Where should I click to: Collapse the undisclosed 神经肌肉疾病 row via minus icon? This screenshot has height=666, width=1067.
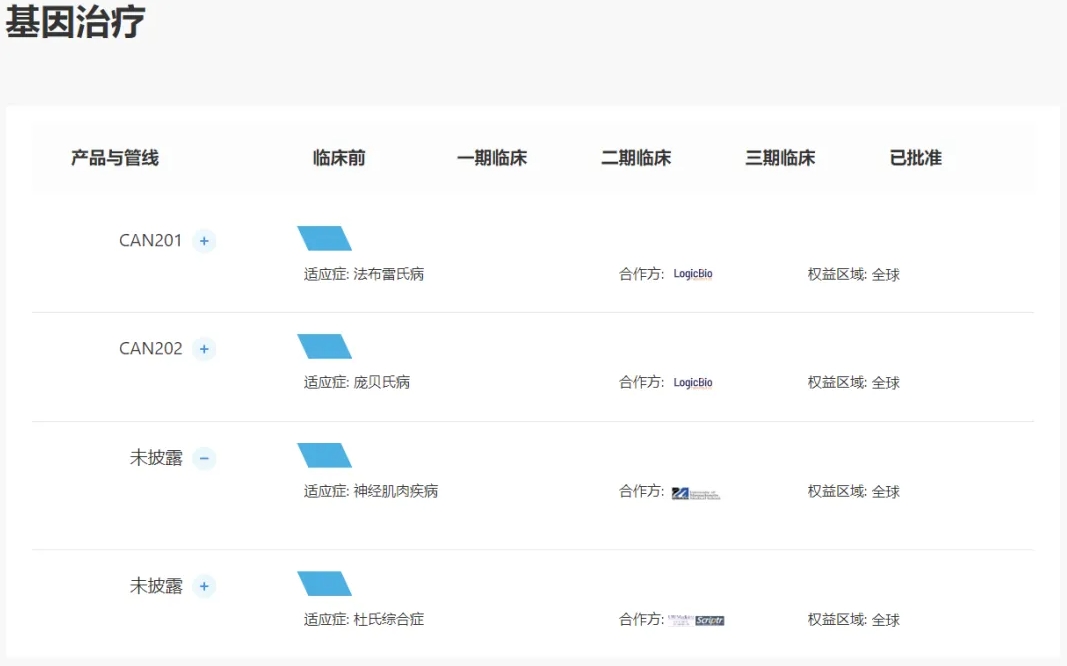click(204, 458)
